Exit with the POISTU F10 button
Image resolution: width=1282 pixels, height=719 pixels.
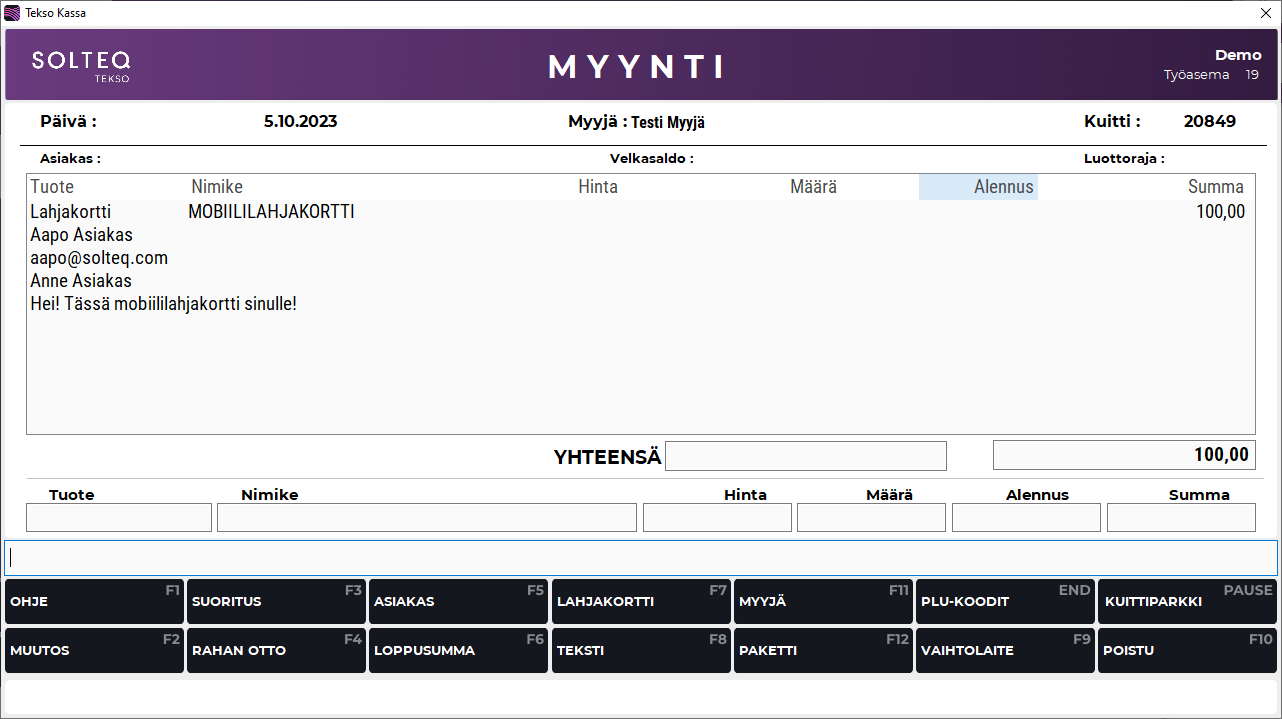point(1187,650)
